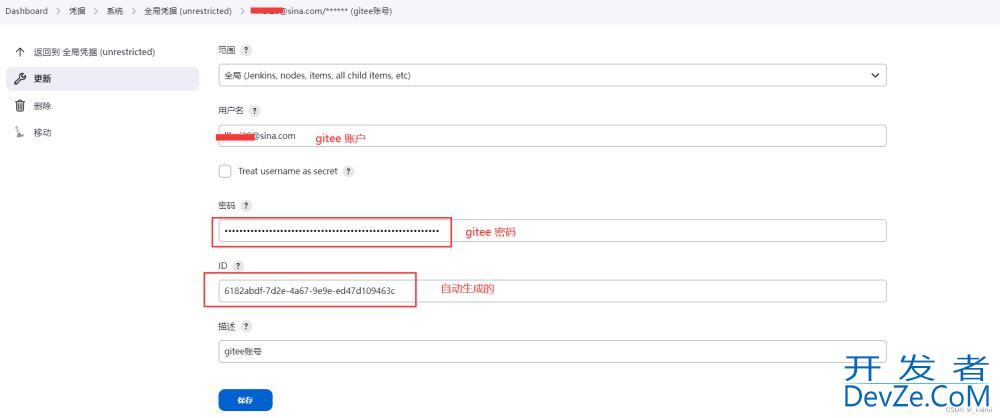Screen dimensions: 1000x418
Task: Click the chevron arrow of the 全局 dropdown
Action: 875,75
